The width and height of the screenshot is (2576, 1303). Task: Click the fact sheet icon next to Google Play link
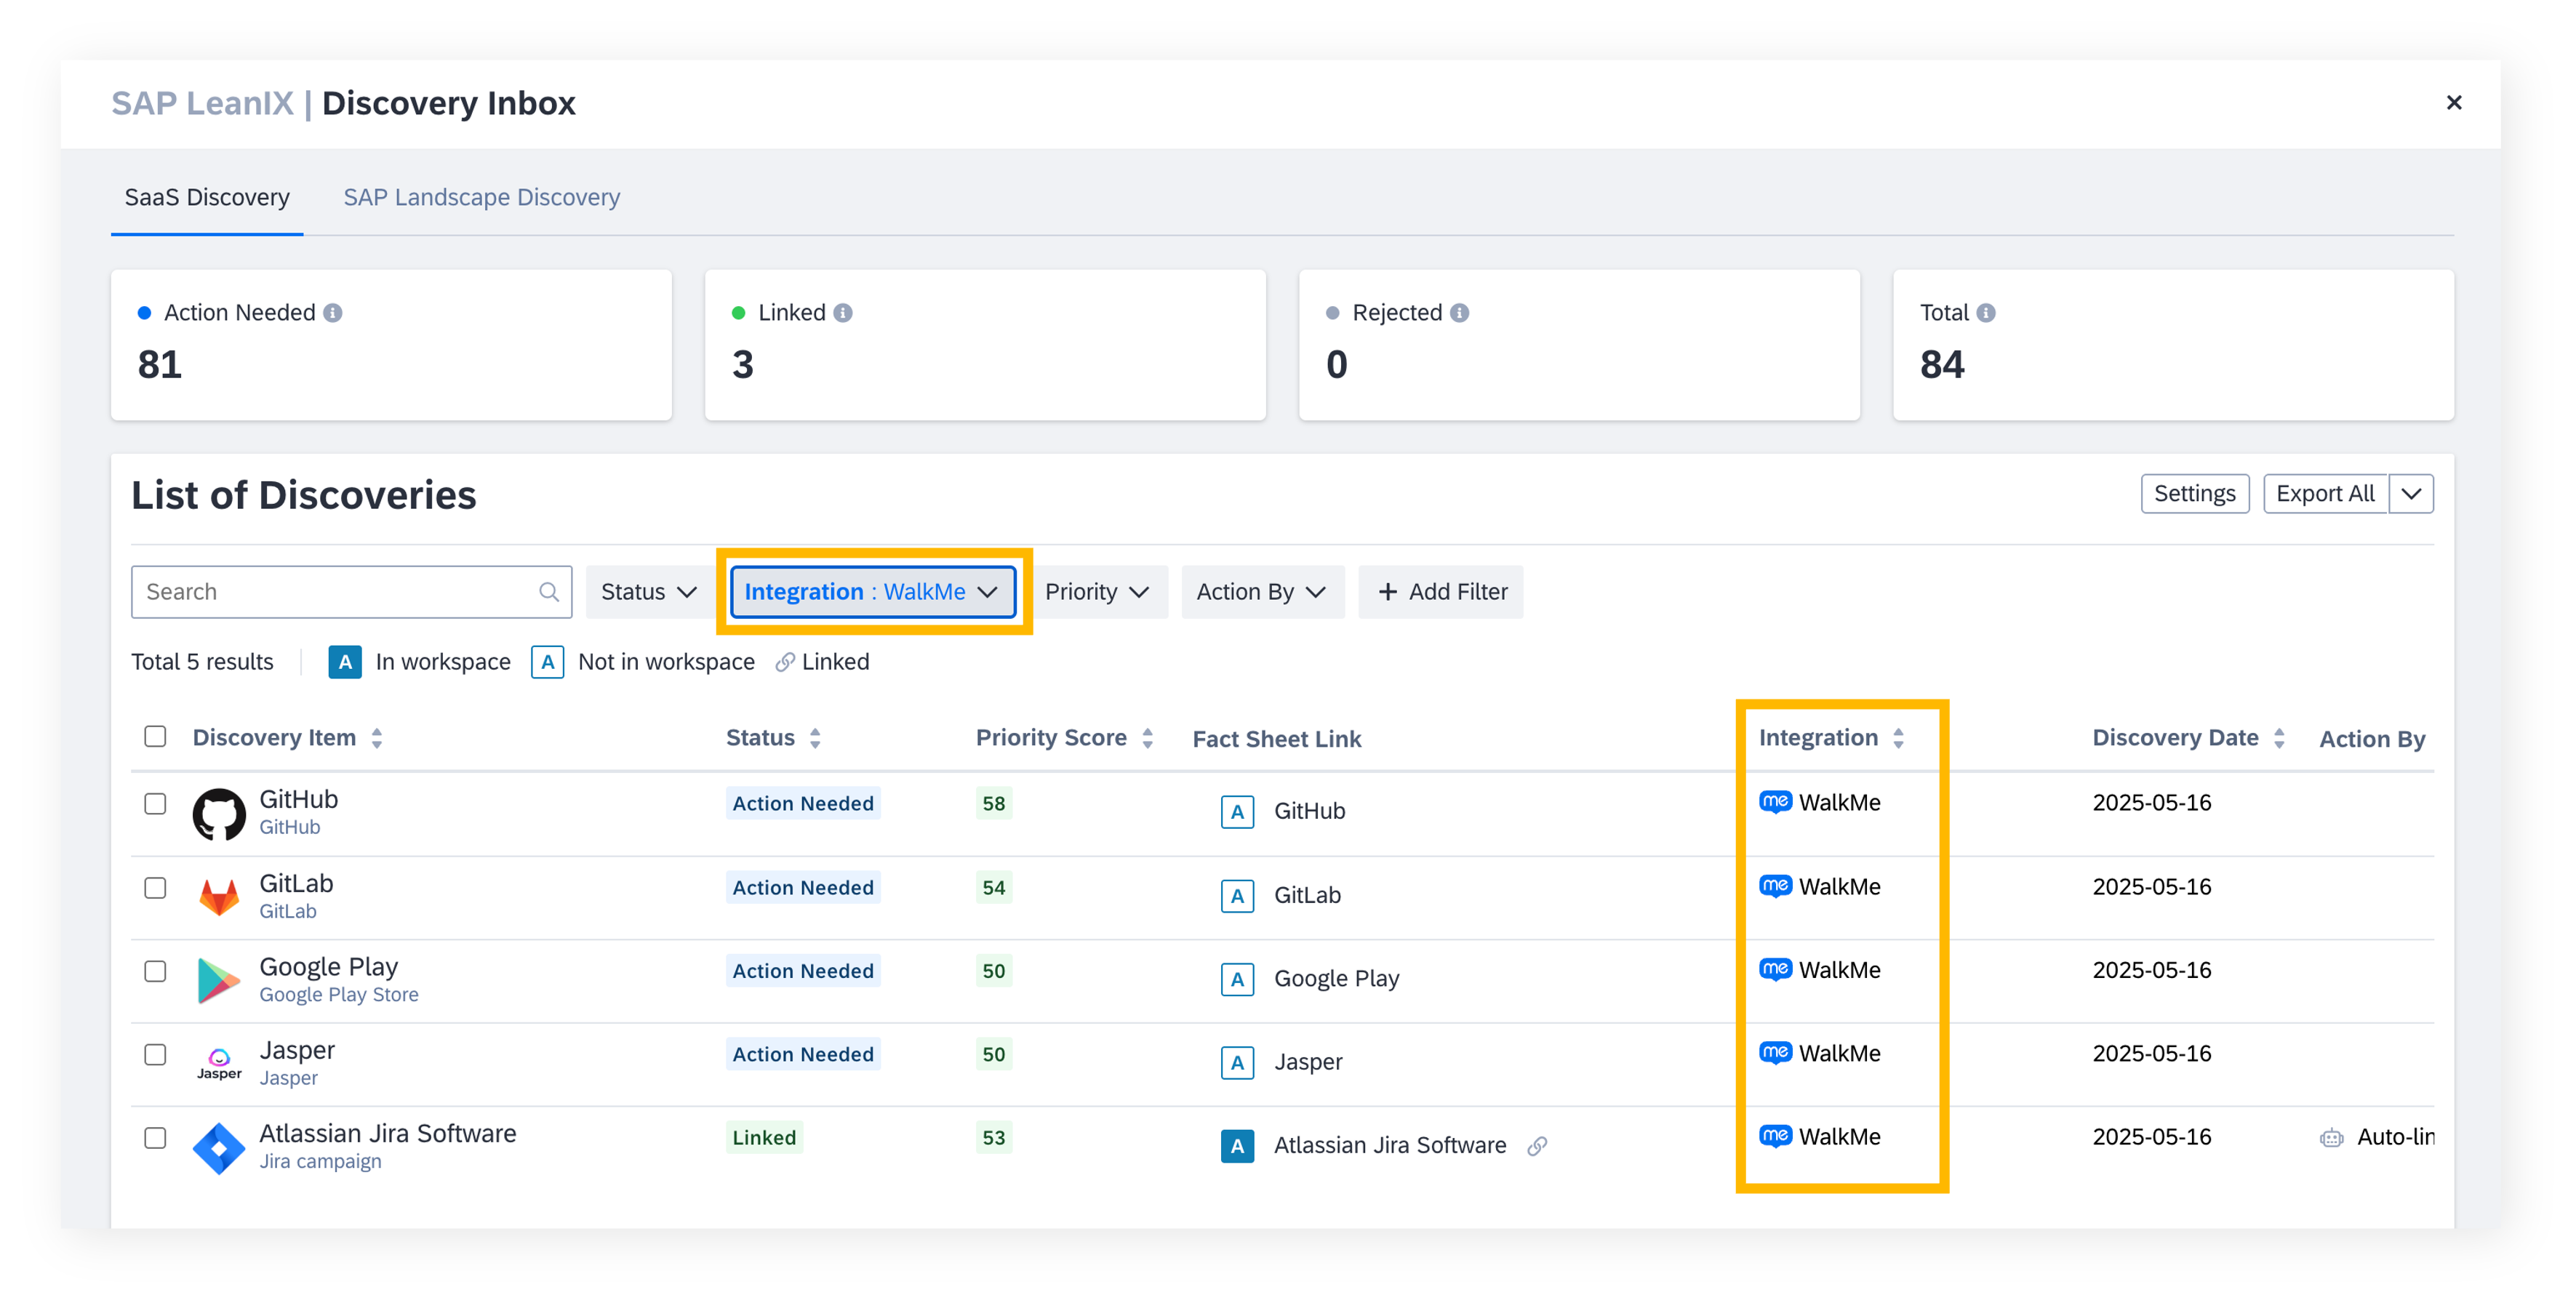point(1237,980)
